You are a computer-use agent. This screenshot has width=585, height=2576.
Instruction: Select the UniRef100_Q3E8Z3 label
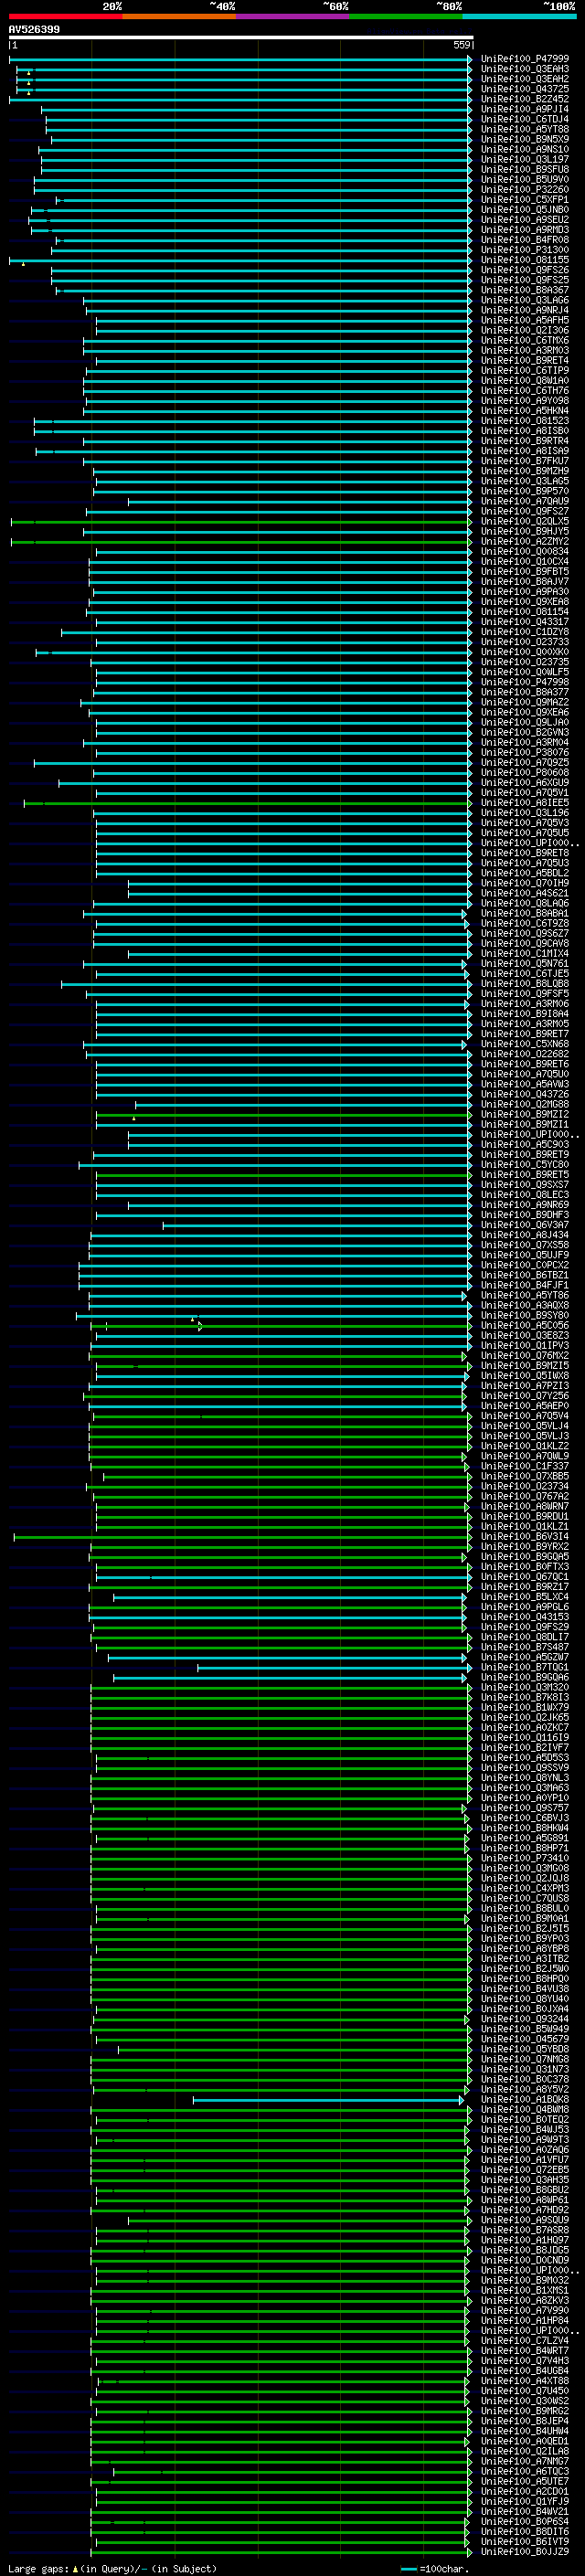(x=525, y=1335)
